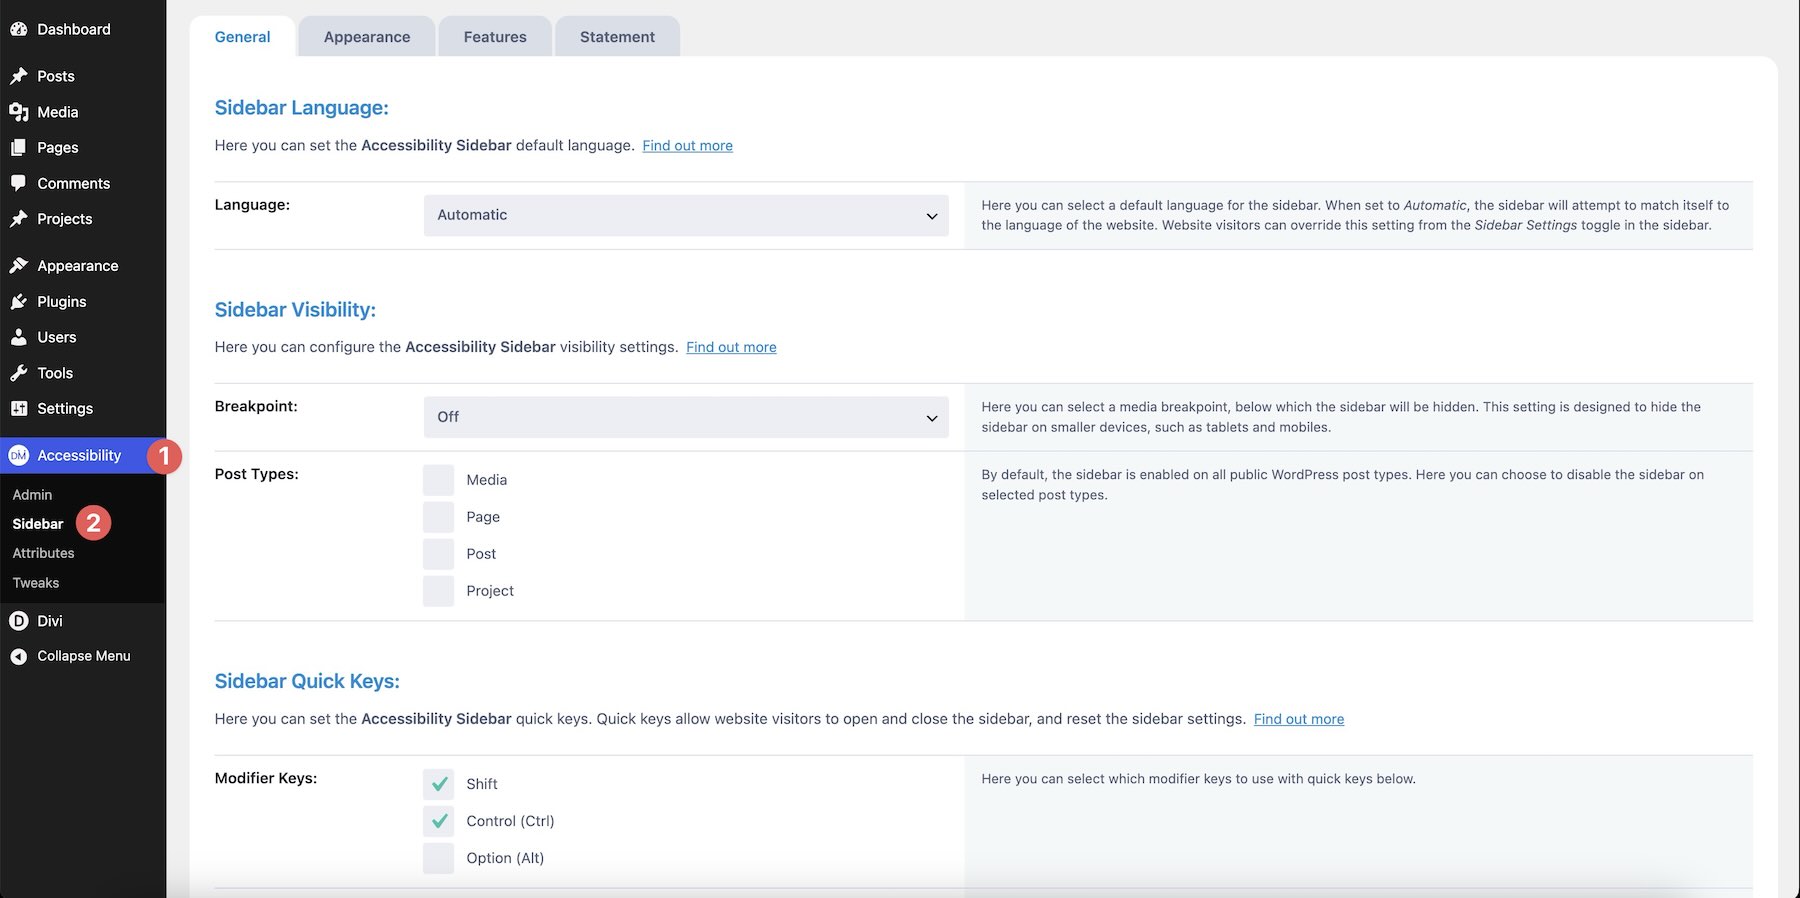
Task: Open Find out more link for Sidebar Language
Action: [687, 146]
